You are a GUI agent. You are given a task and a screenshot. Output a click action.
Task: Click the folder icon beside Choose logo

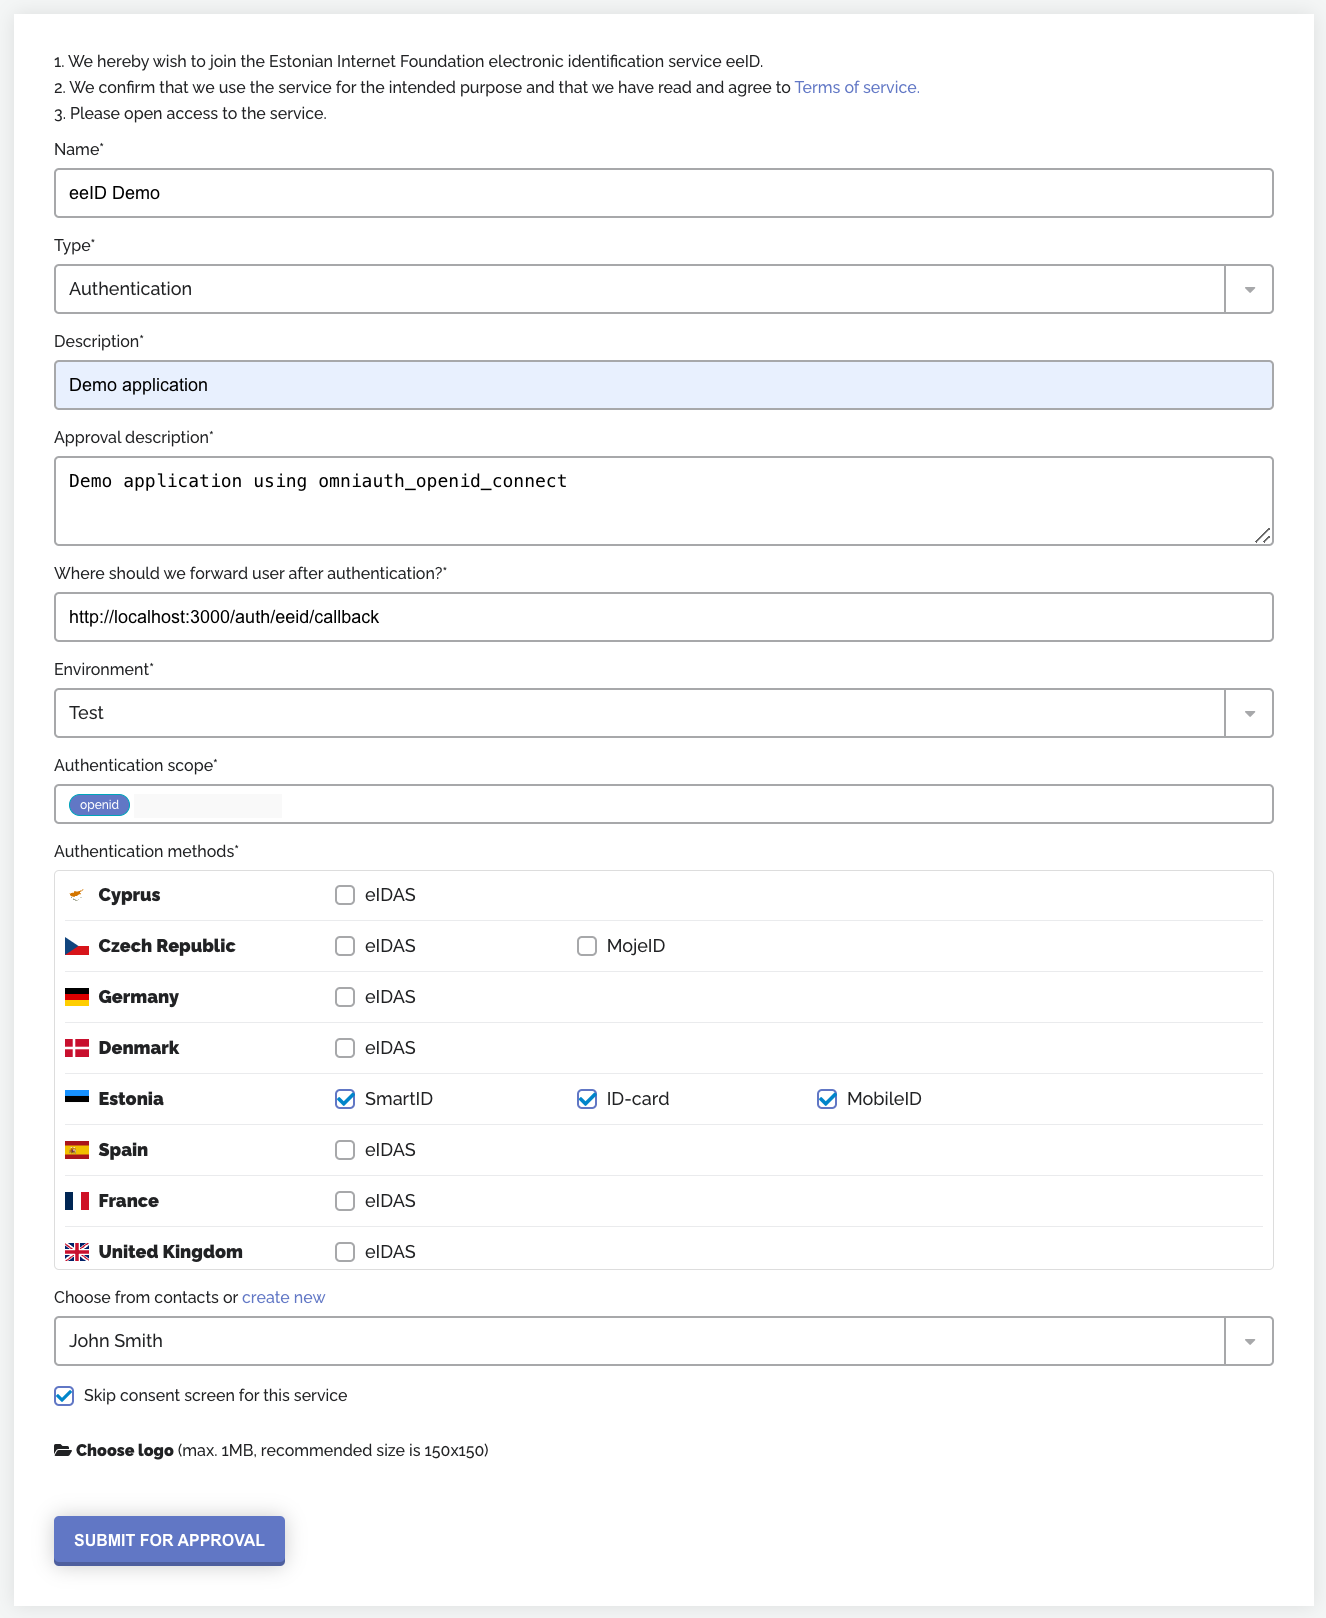tap(62, 1450)
